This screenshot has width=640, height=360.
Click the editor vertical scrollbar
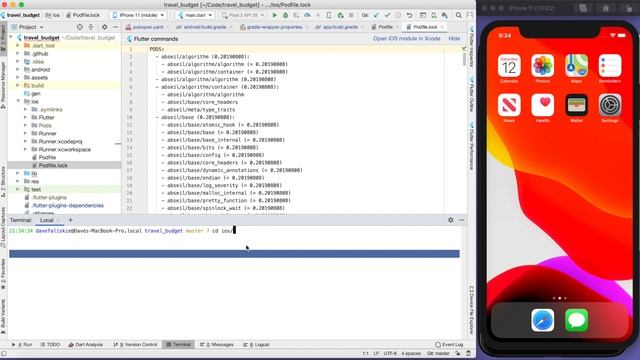tap(464, 60)
